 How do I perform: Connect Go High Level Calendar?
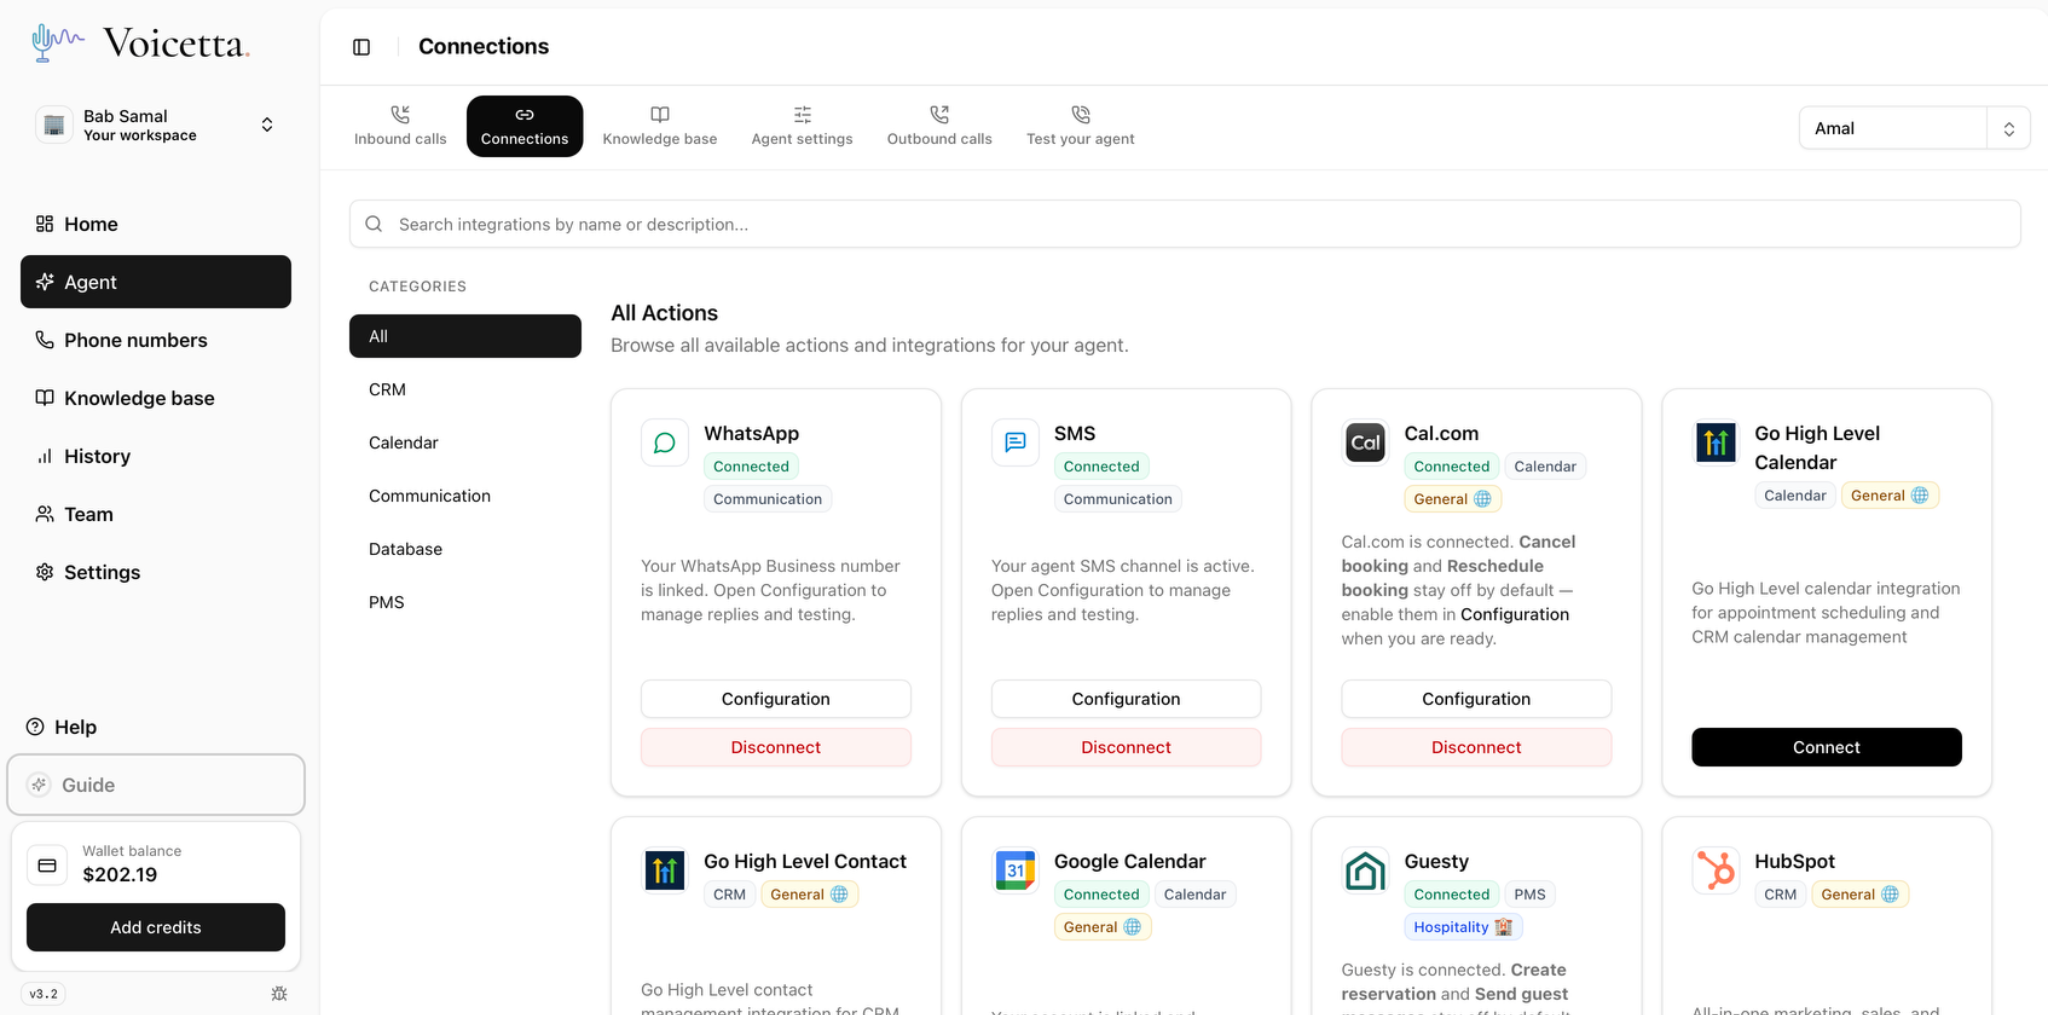(1826, 747)
